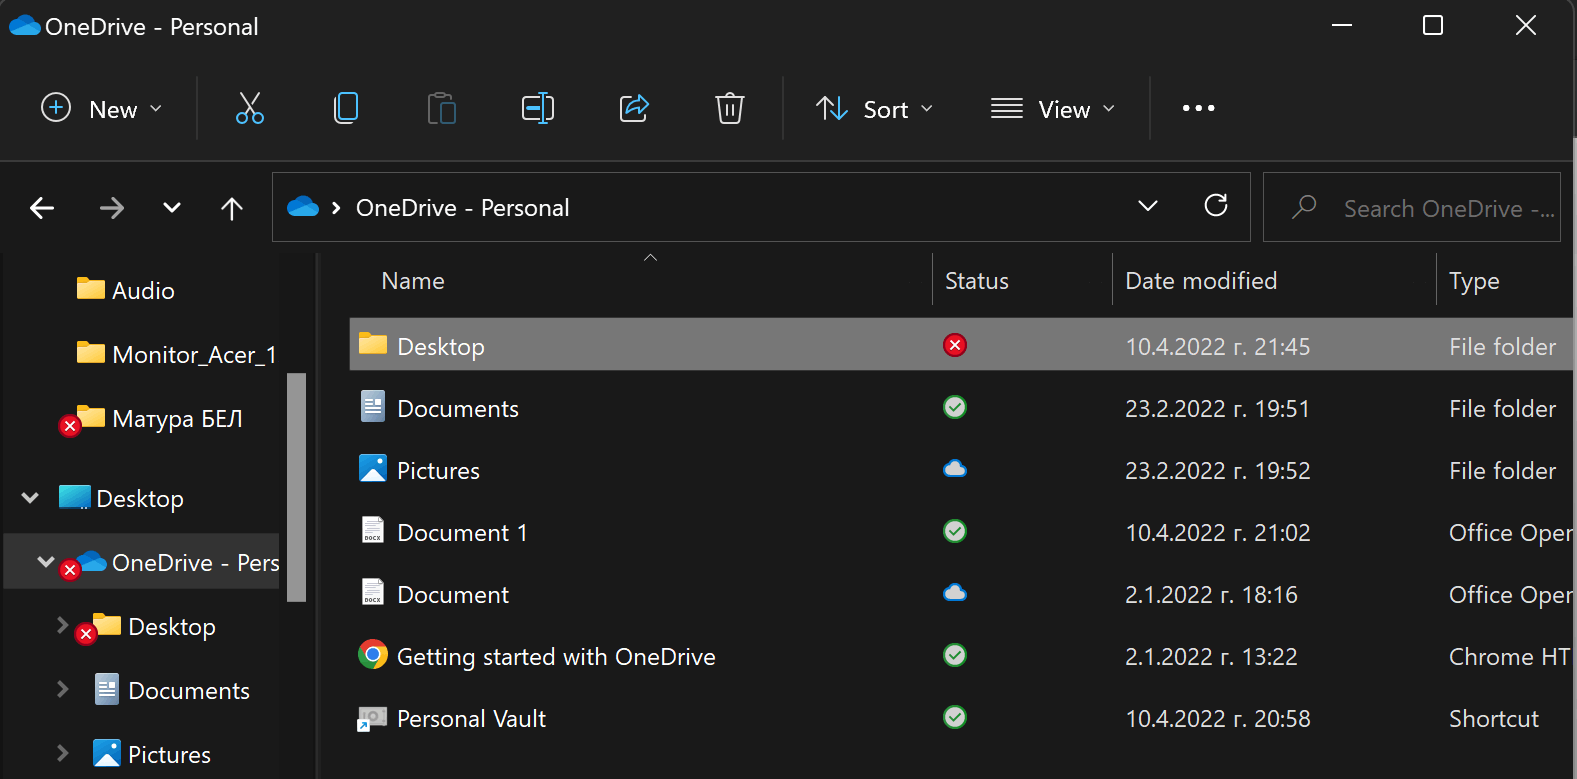Sort by the Name column header
This screenshot has width=1577, height=779.
click(x=413, y=281)
